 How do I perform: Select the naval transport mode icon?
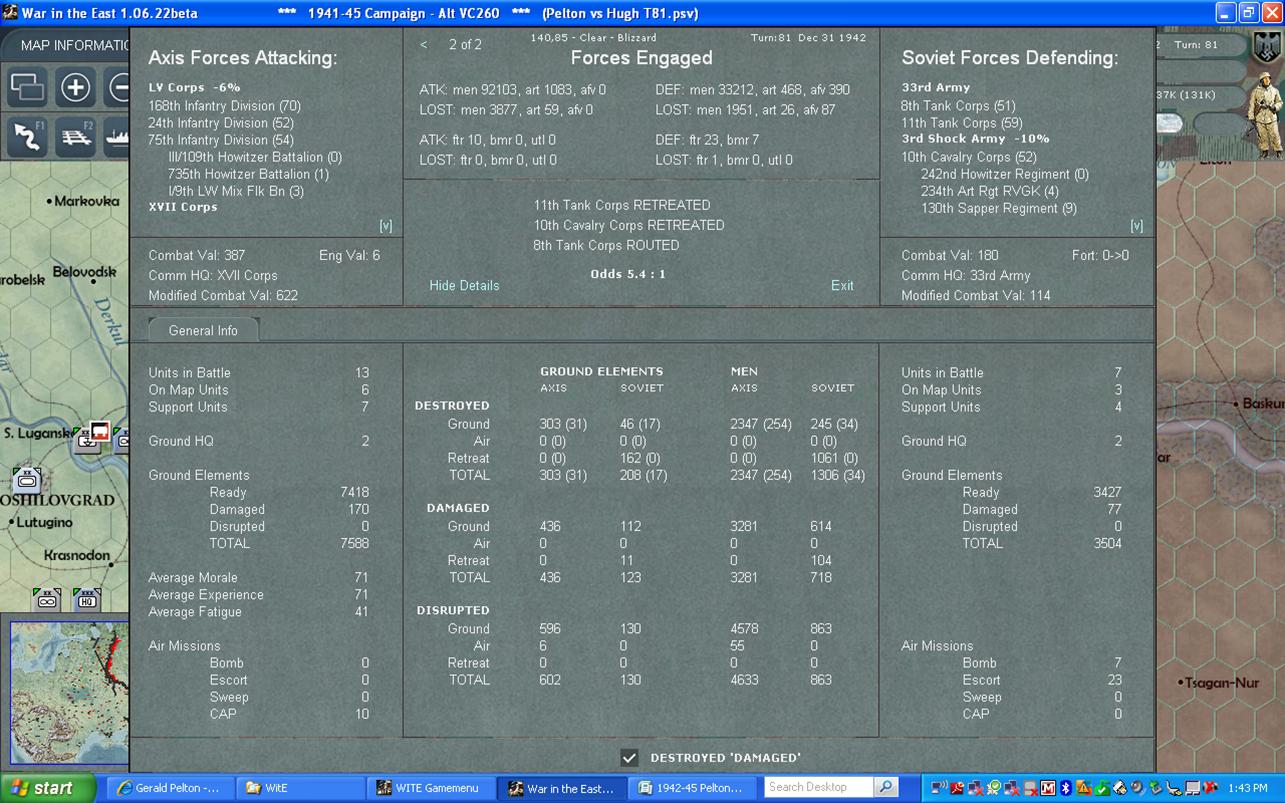click(x=118, y=138)
